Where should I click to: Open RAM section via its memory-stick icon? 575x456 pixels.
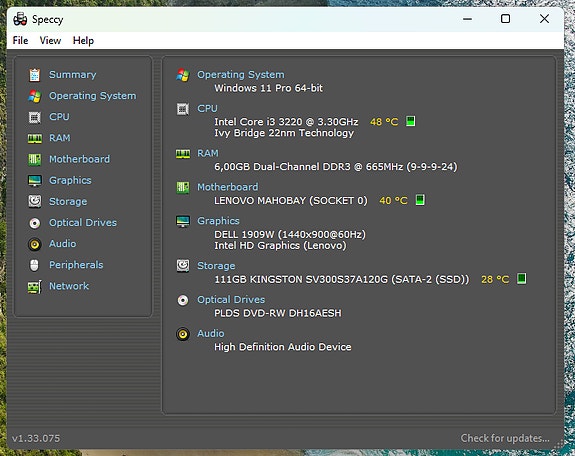click(35, 138)
